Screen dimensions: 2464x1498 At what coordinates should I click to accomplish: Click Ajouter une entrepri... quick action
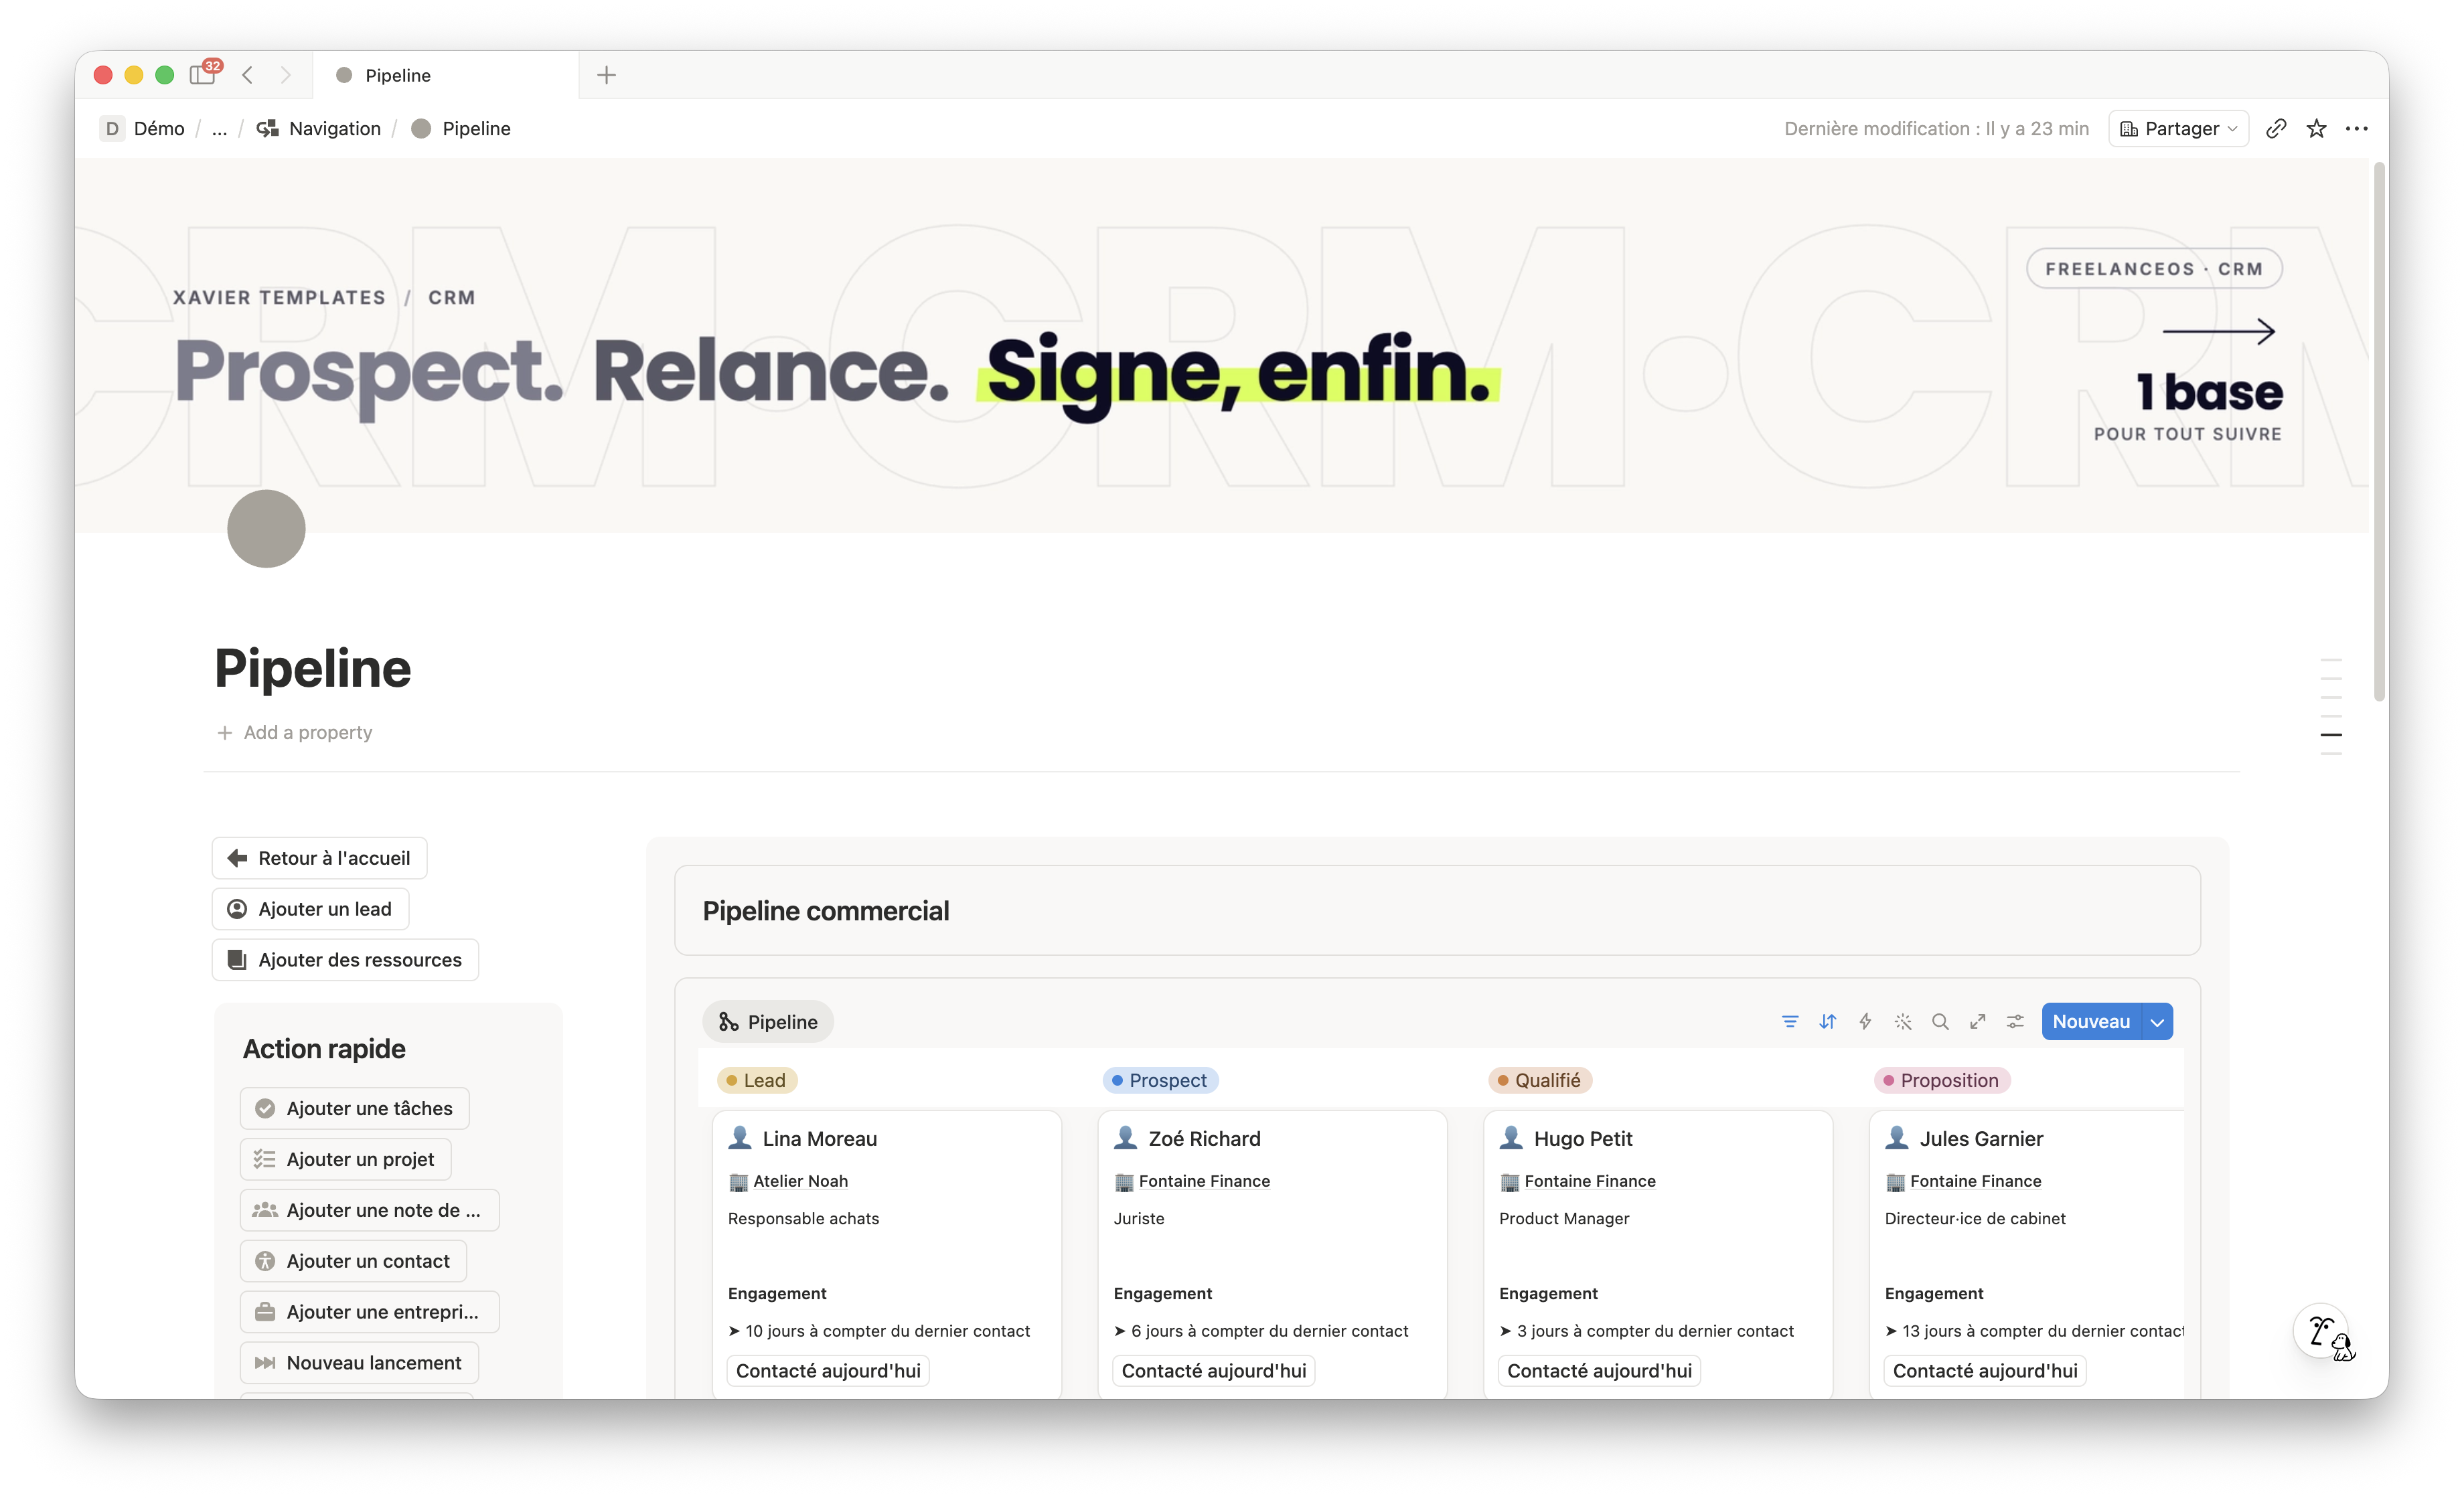point(370,1312)
